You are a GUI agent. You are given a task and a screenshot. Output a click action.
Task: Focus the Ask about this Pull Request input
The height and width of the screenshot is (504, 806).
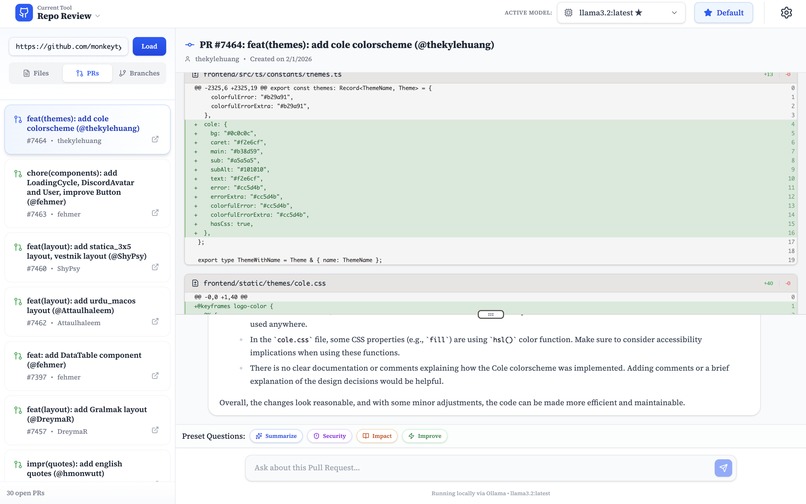481,468
